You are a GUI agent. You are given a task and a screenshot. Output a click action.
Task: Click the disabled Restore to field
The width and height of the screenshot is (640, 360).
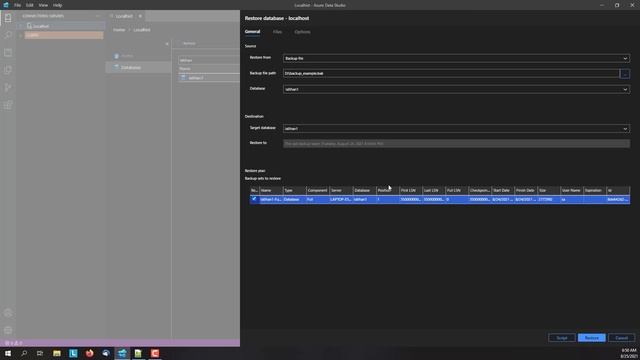[x=456, y=144]
